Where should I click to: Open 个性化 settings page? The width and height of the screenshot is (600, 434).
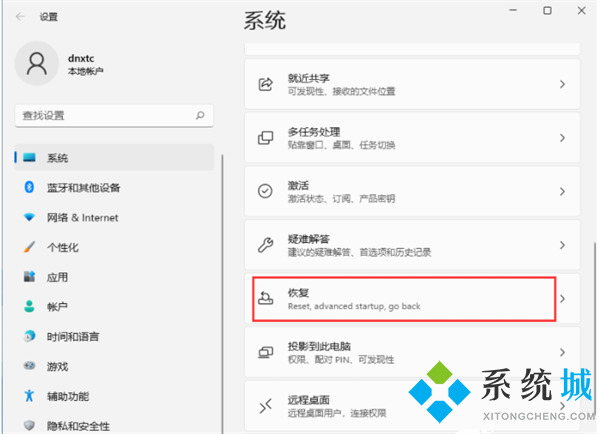click(114, 247)
